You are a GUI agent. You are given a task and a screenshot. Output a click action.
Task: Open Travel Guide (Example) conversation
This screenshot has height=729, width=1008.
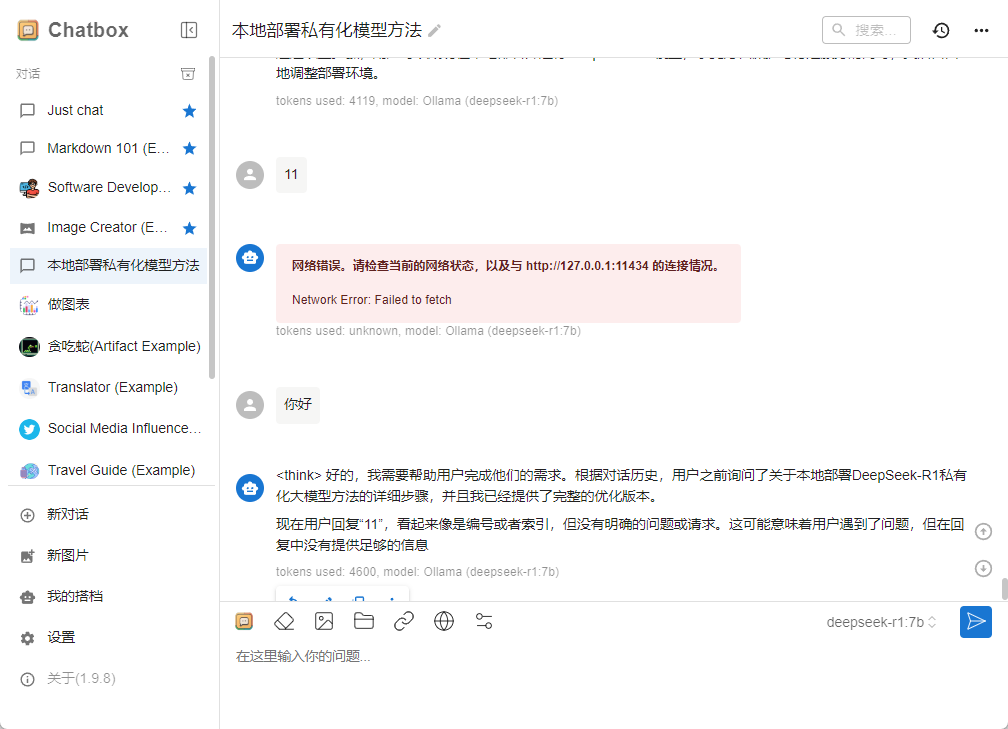[x=109, y=471]
